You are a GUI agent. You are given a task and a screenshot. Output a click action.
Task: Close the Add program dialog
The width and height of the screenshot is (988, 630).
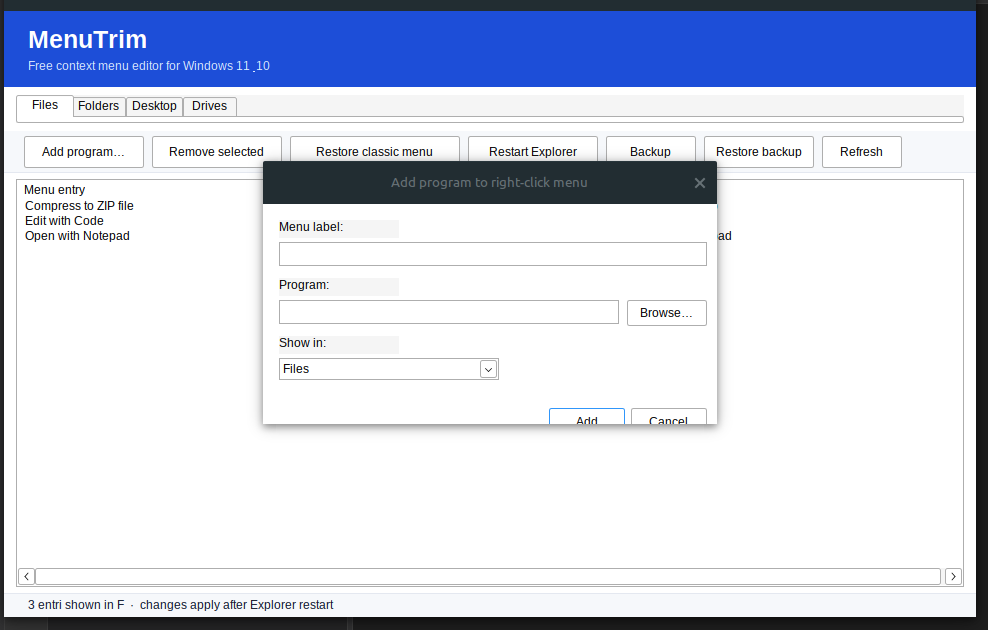coord(699,183)
